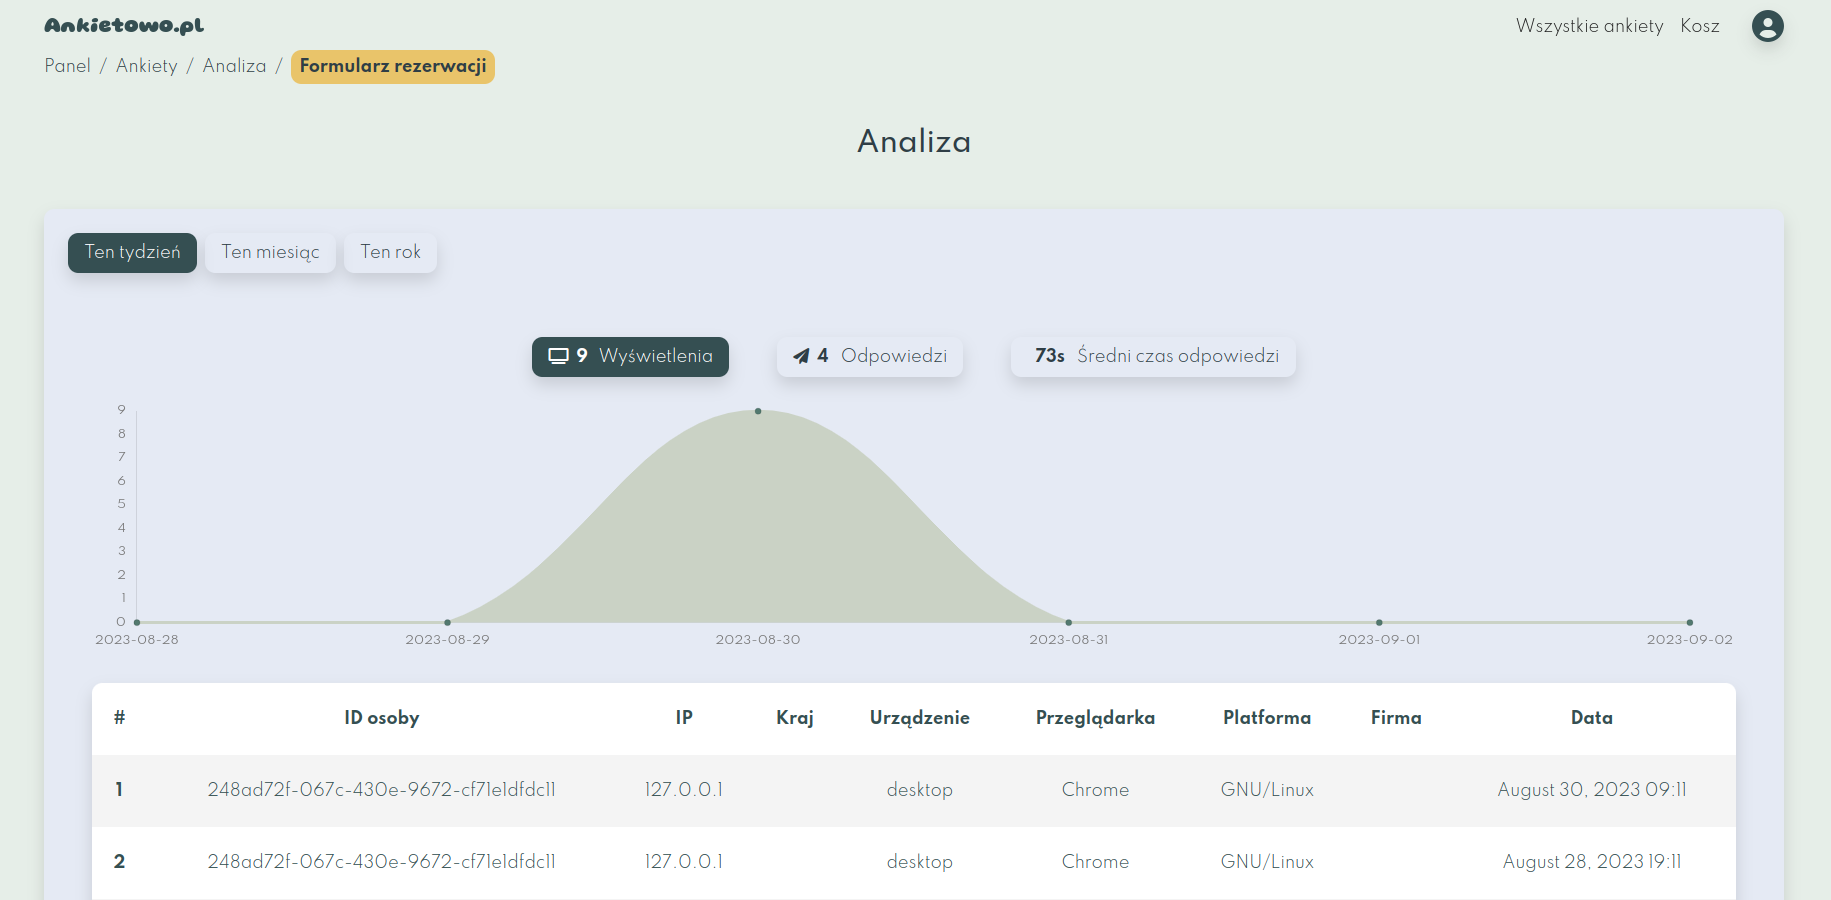Click the monitor icon in Wyświetlenia
The width and height of the screenshot is (1831, 900).
point(558,356)
